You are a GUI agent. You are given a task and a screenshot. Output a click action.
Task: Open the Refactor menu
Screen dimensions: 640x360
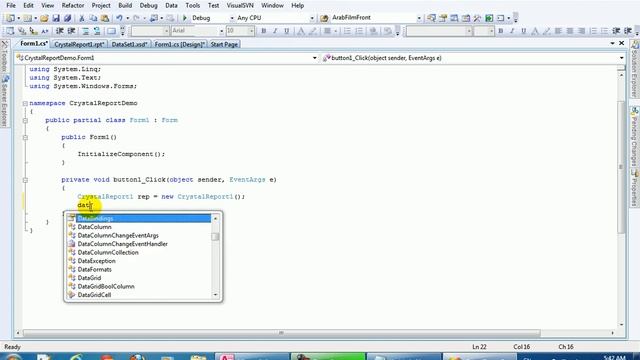pos(73,5)
